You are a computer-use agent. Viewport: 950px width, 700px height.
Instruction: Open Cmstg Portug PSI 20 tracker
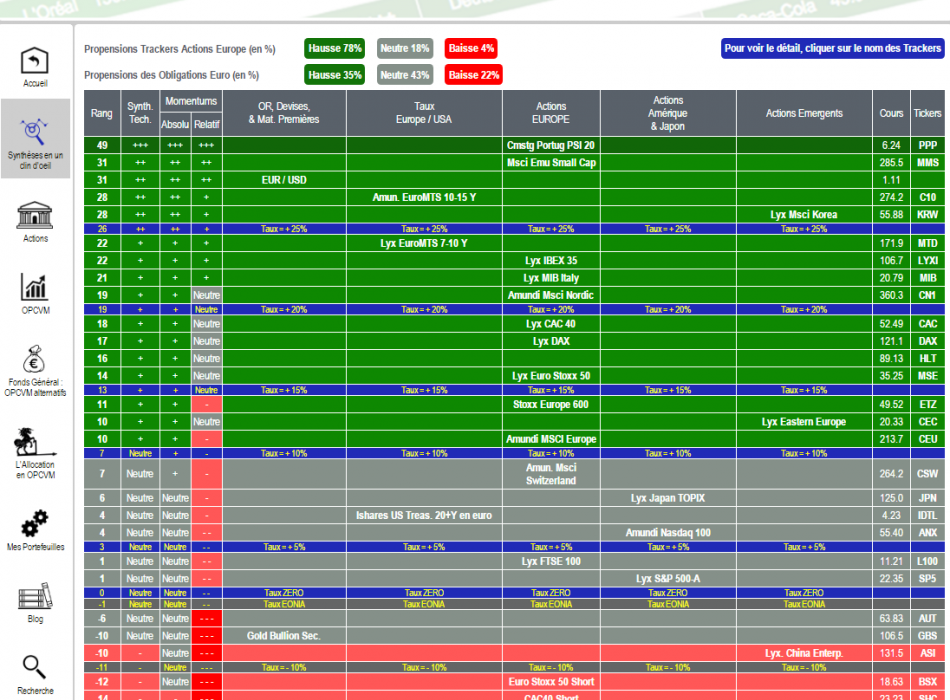coord(551,145)
